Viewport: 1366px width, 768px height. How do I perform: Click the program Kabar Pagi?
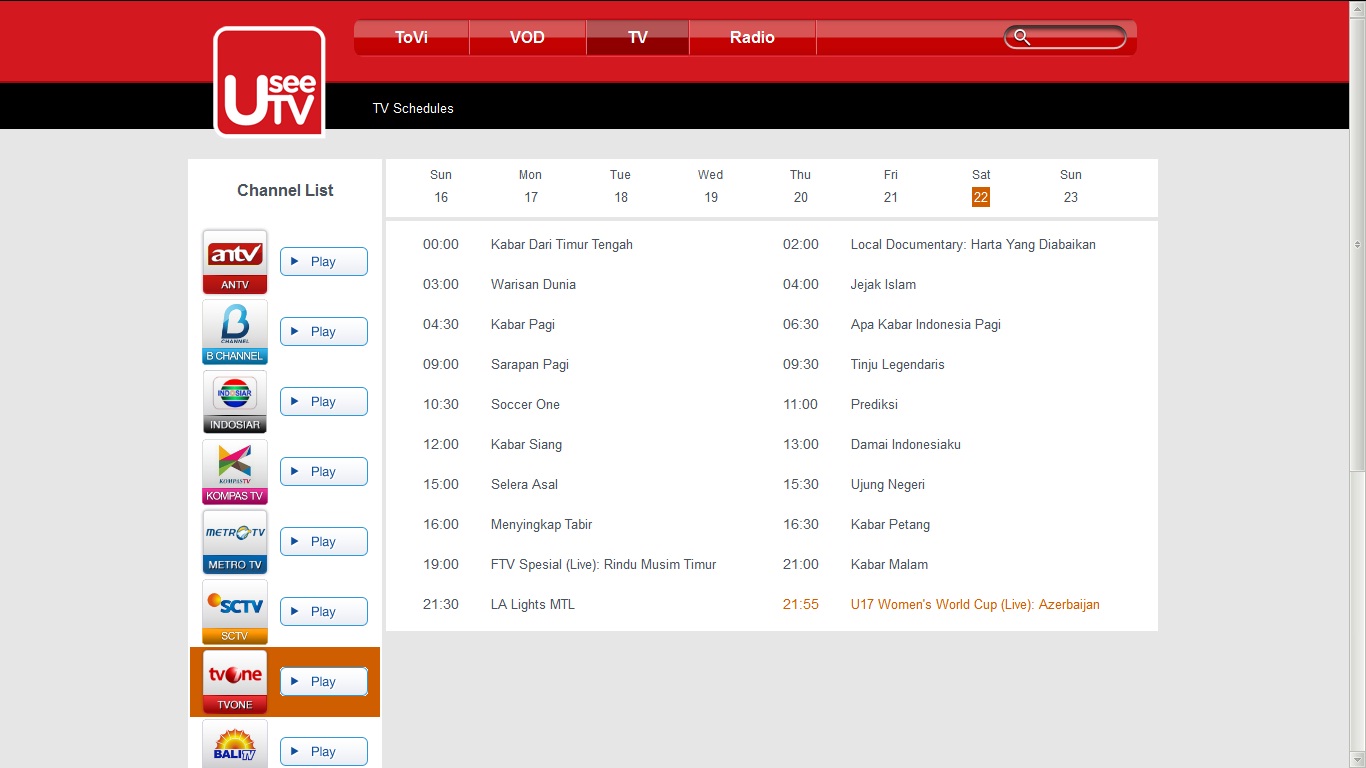[523, 324]
